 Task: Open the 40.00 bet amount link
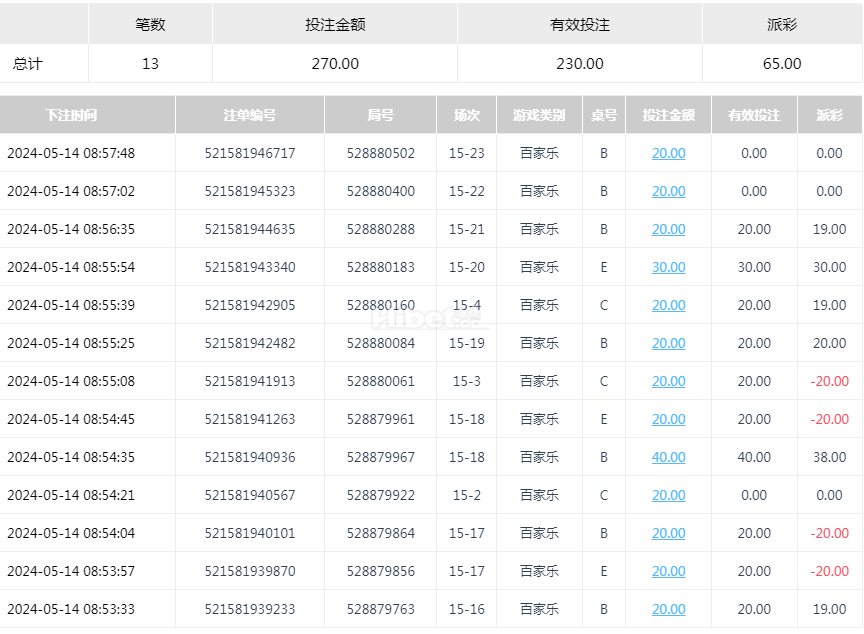coord(668,457)
